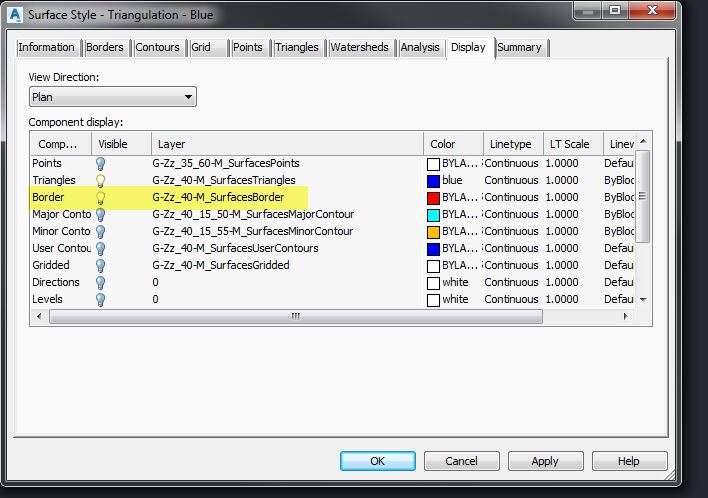This screenshot has width=708, height=498.
Task: Click layer G-Zz_35_60-M_SurfacesPoints
Action: point(226,163)
